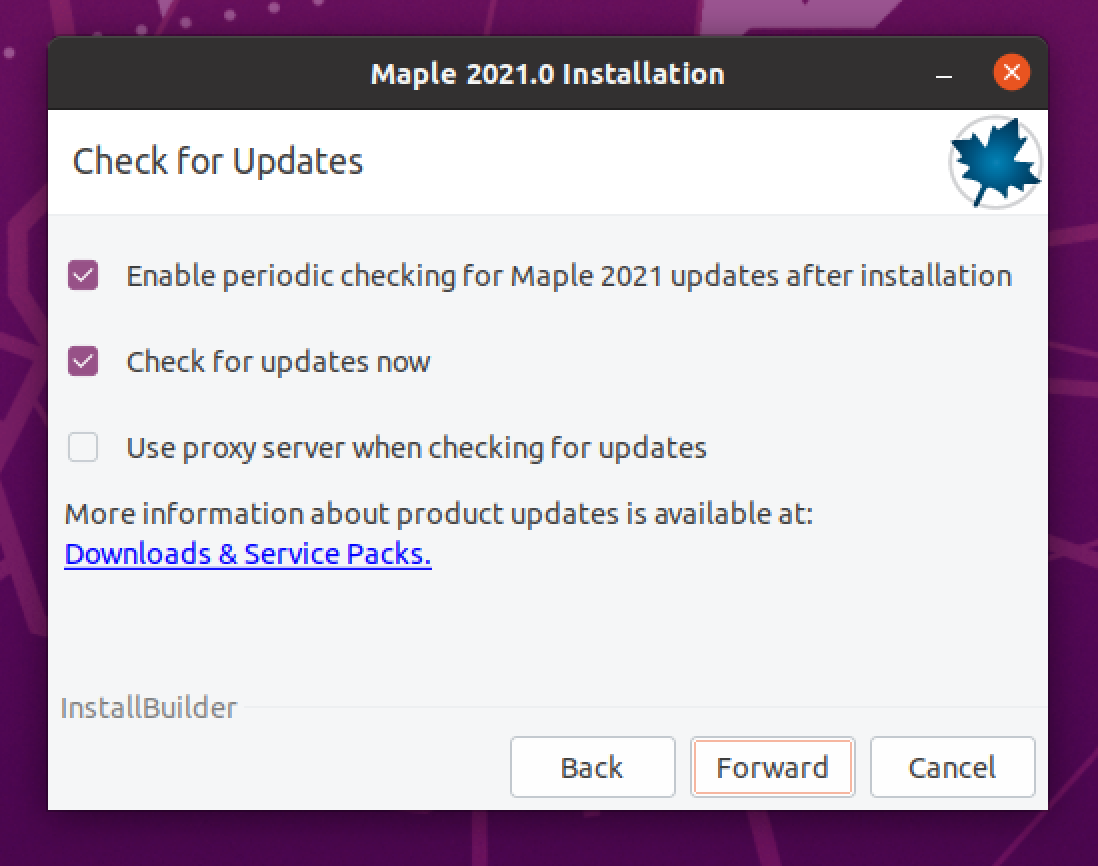Click the 'Use proxy server when checking' label
The height and width of the screenshot is (866, 1098).
click(416, 448)
